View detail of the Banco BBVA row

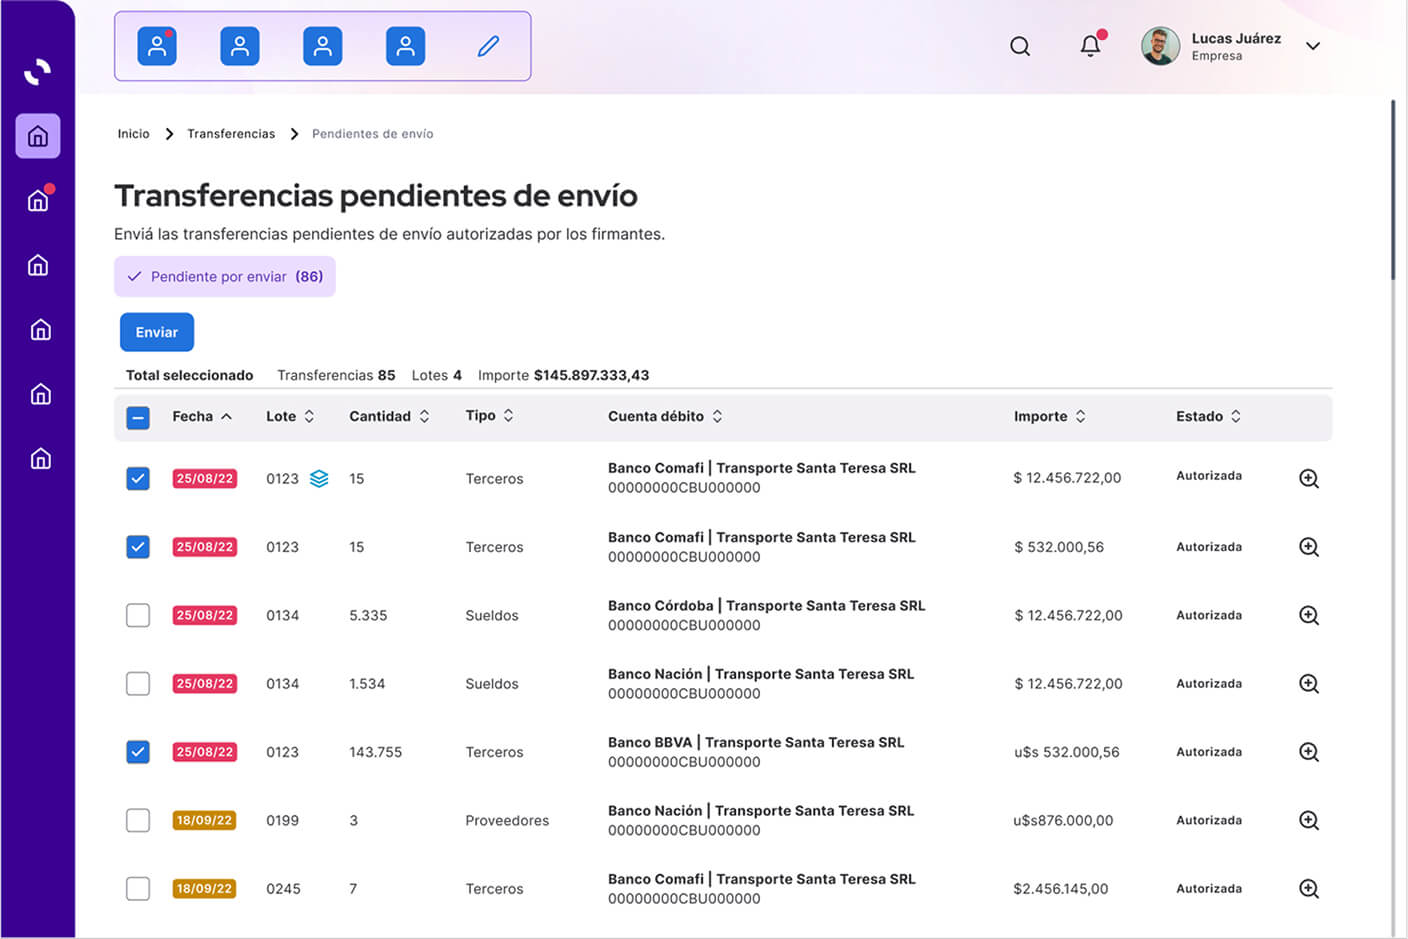[1309, 752]
